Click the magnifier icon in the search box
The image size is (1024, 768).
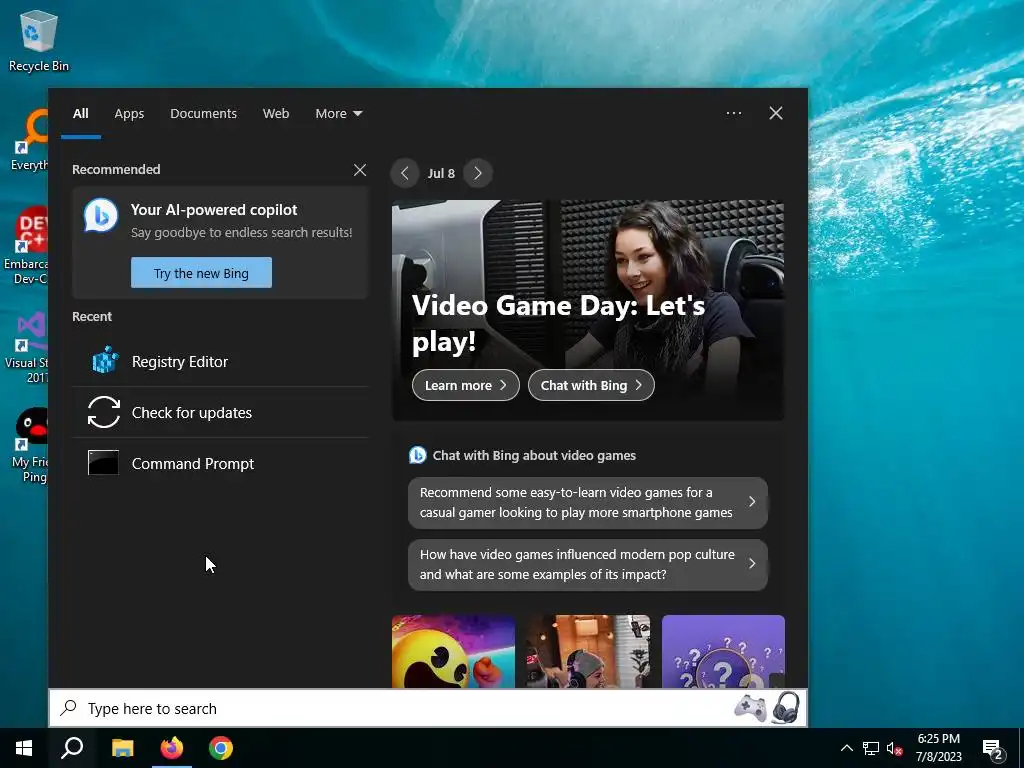click(69, 708)
